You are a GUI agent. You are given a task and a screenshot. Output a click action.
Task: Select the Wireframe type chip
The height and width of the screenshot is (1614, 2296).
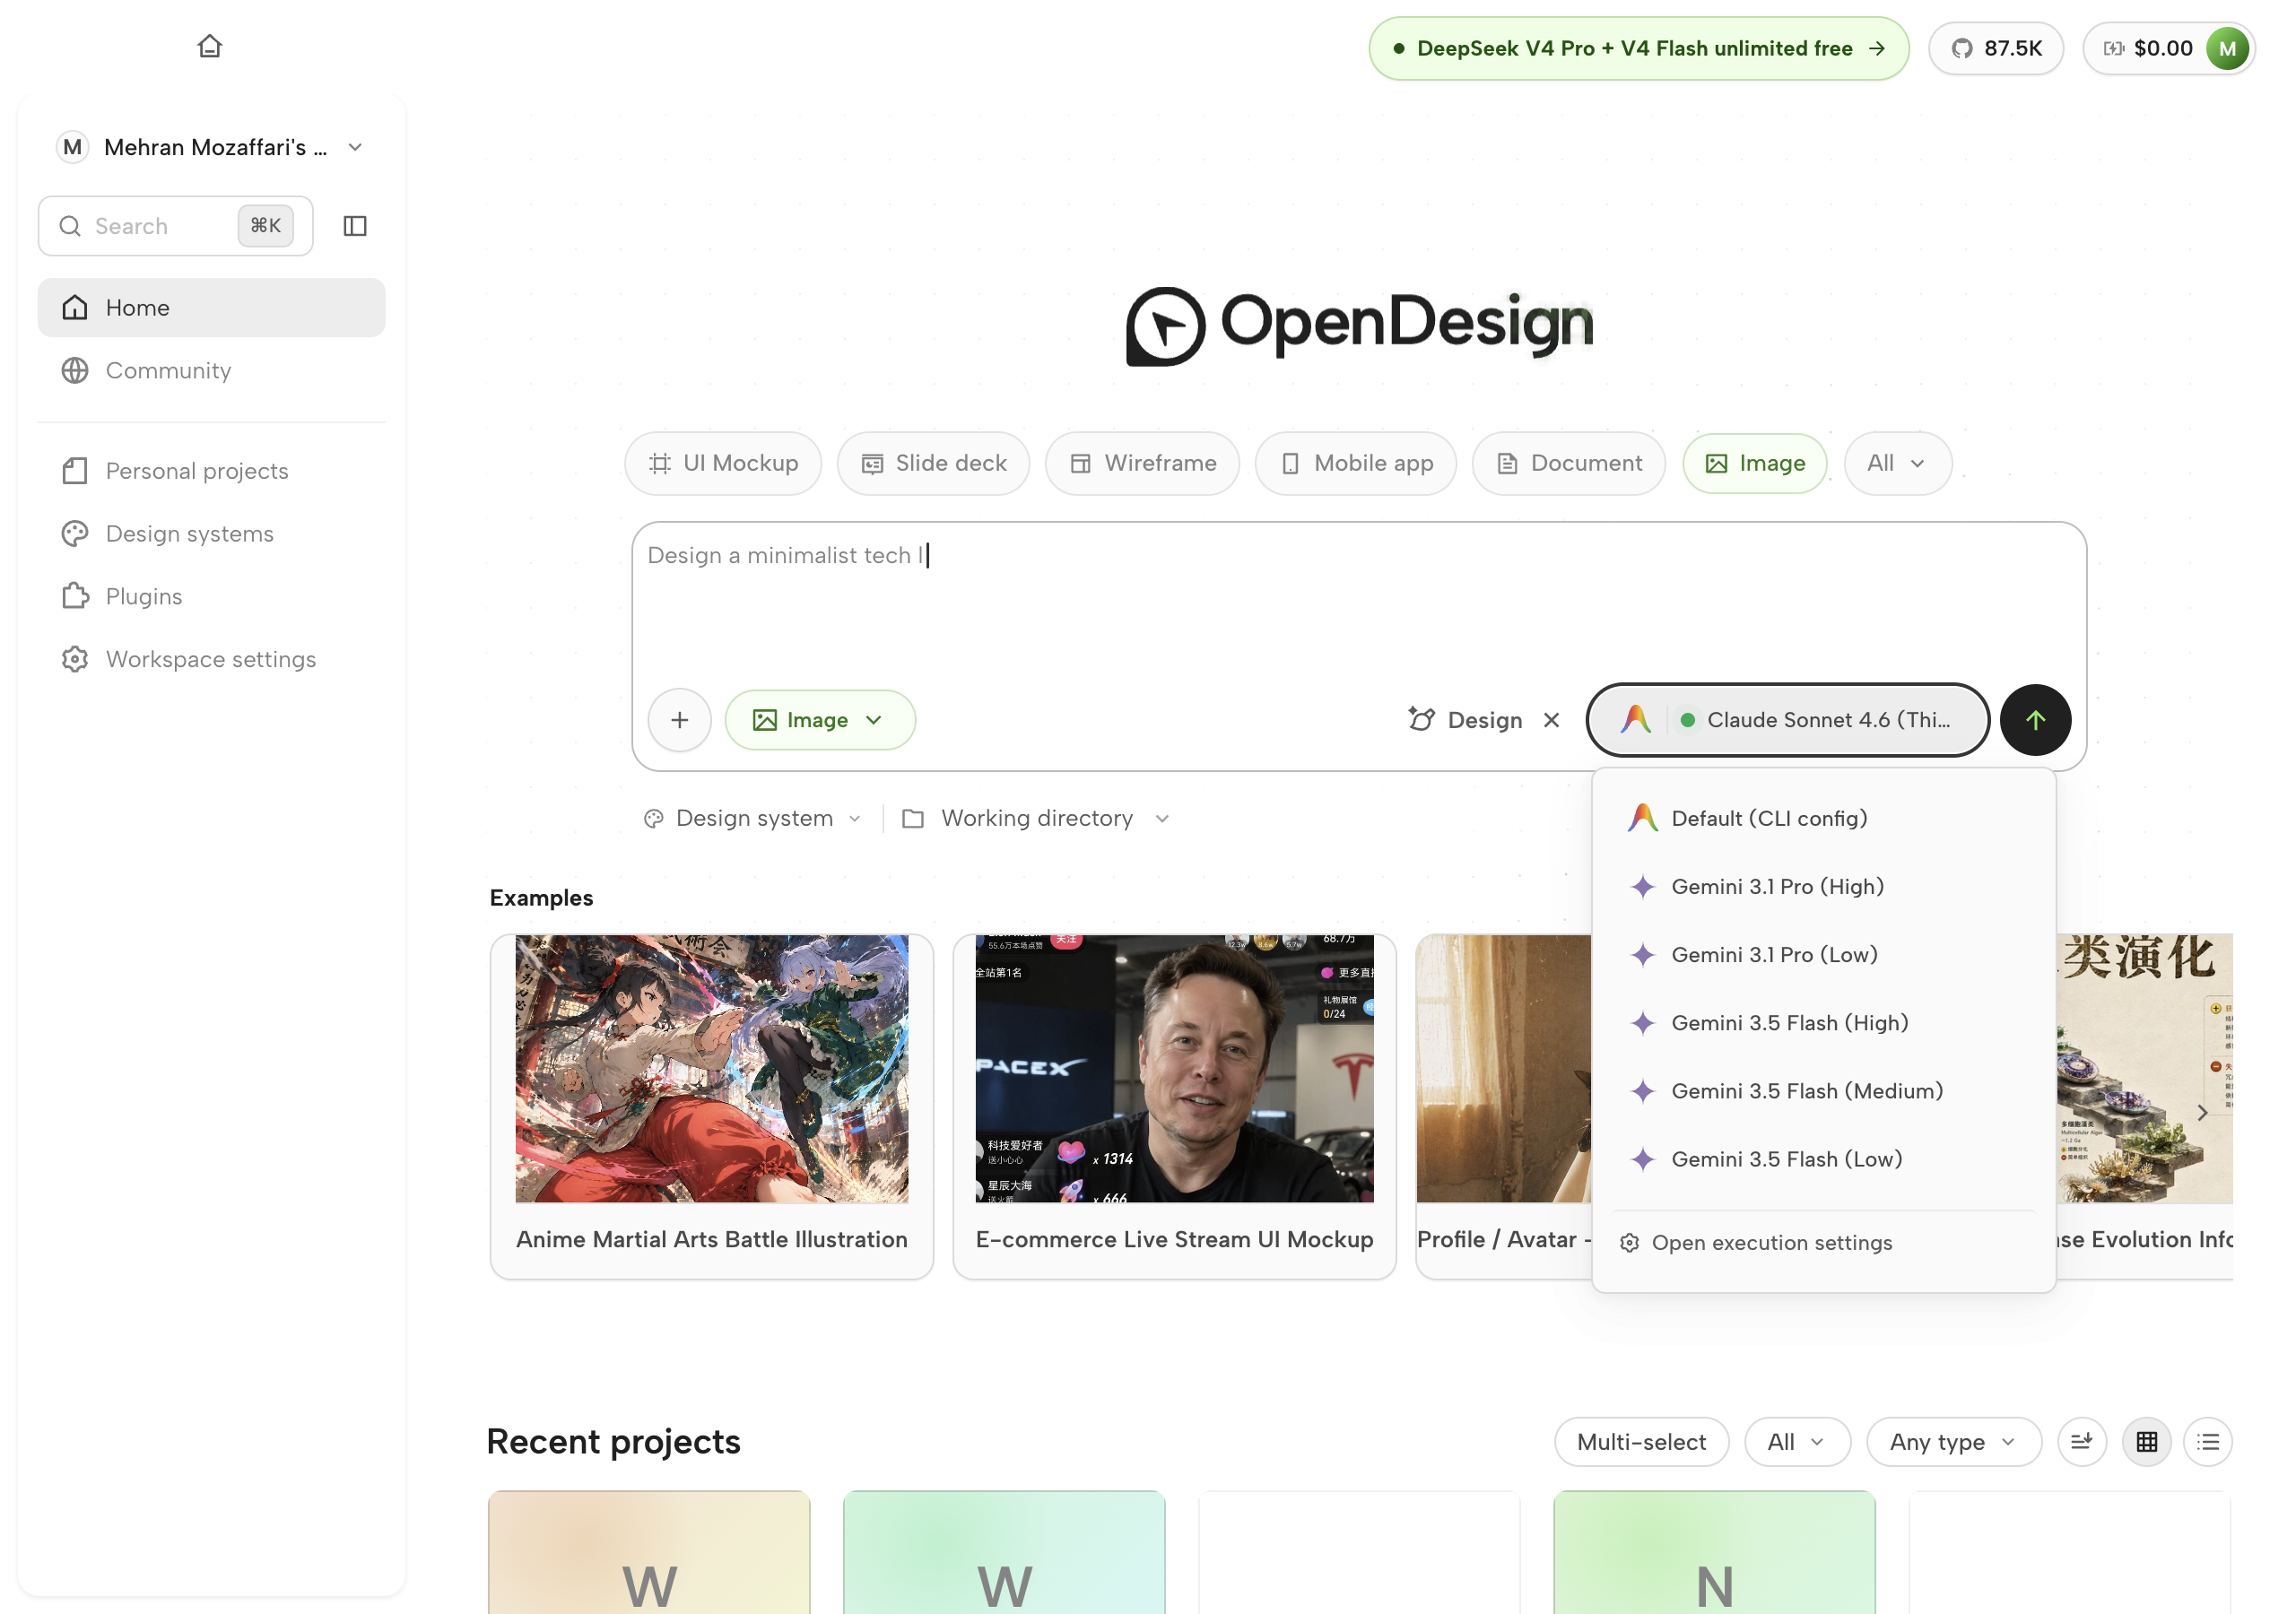[x=1142, y=463]
